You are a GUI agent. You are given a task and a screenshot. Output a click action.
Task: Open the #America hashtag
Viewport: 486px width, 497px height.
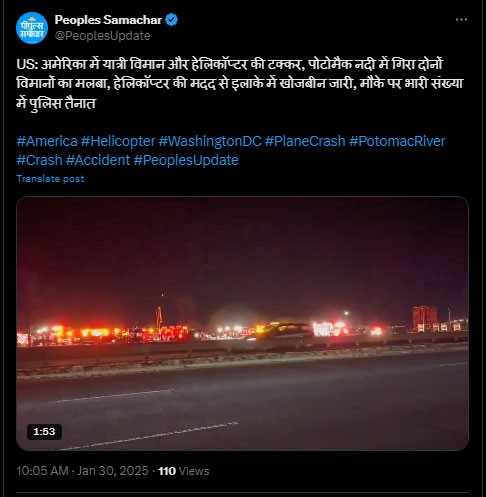pyautogui.click(x=47, y=141)
